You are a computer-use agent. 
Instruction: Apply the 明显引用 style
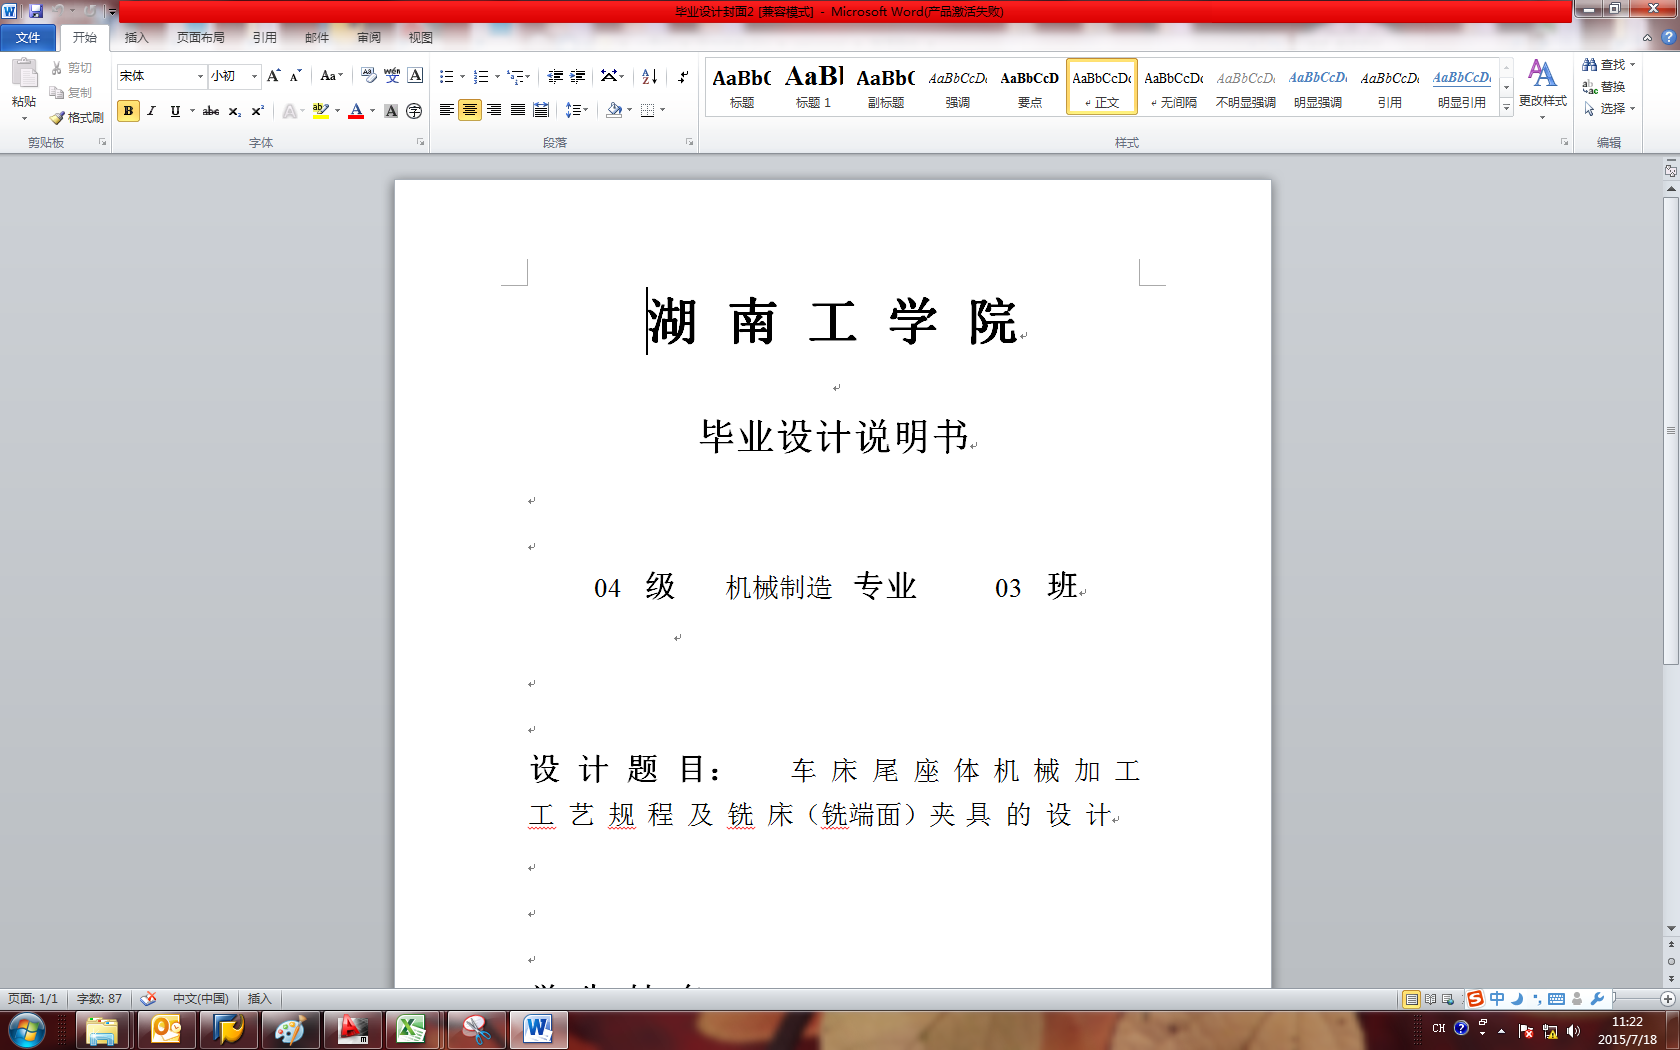pos(1462,87)
